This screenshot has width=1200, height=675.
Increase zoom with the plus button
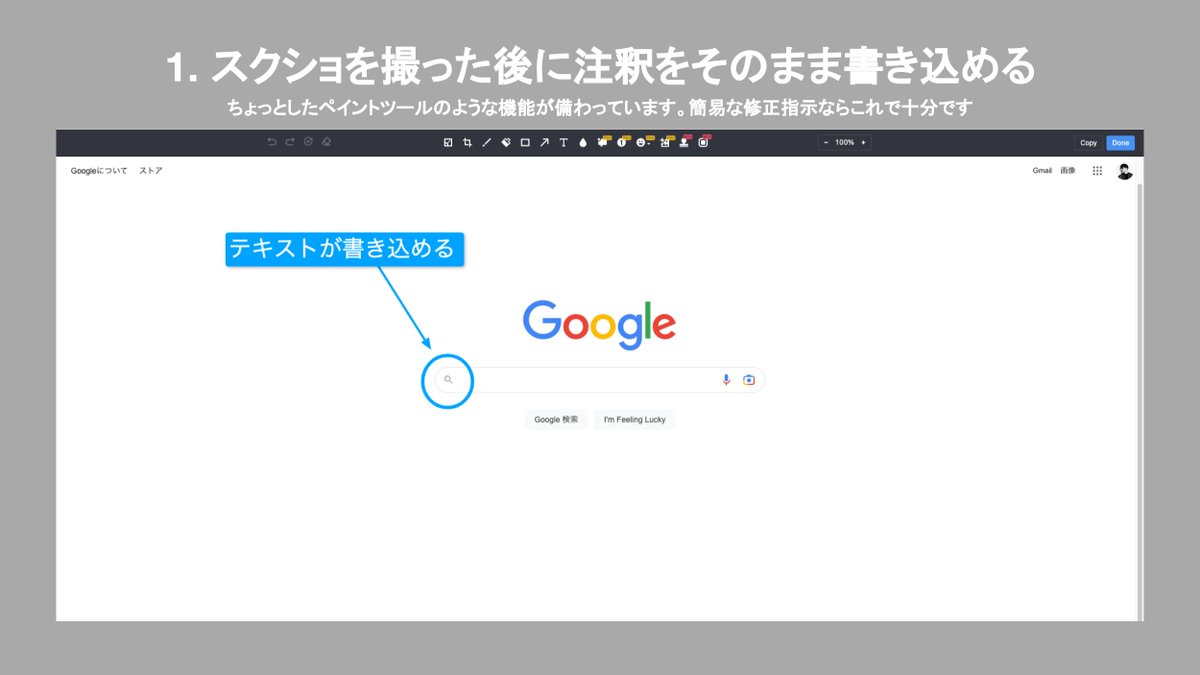click(x=864, y=142)
